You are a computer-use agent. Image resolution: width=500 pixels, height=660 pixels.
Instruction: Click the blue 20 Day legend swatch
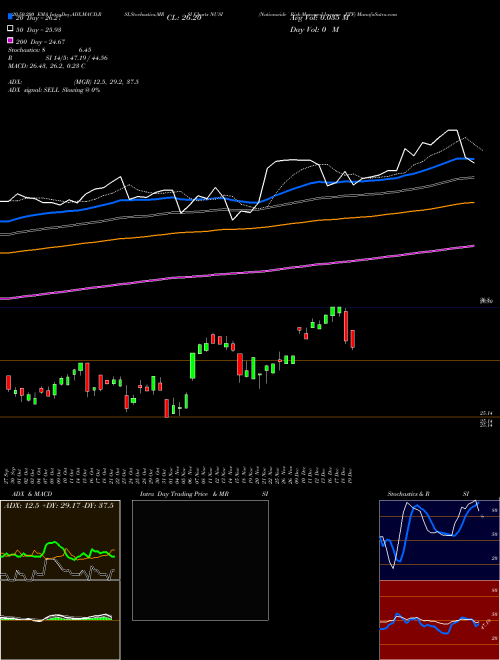[10, 18]
